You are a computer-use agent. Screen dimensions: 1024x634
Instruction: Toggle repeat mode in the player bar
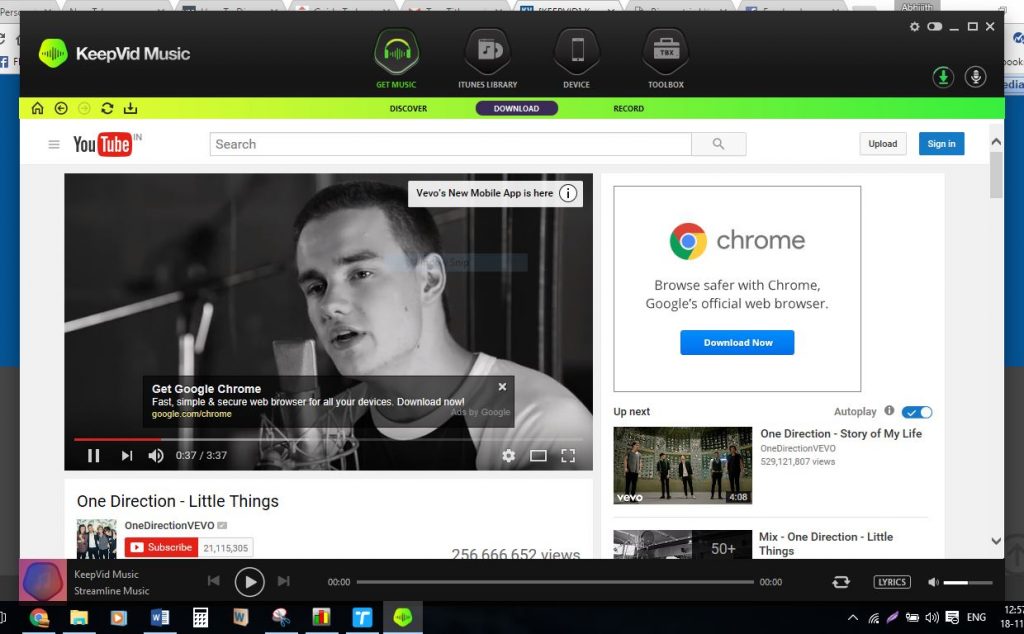pyautogui.click(x=840, y=582)
